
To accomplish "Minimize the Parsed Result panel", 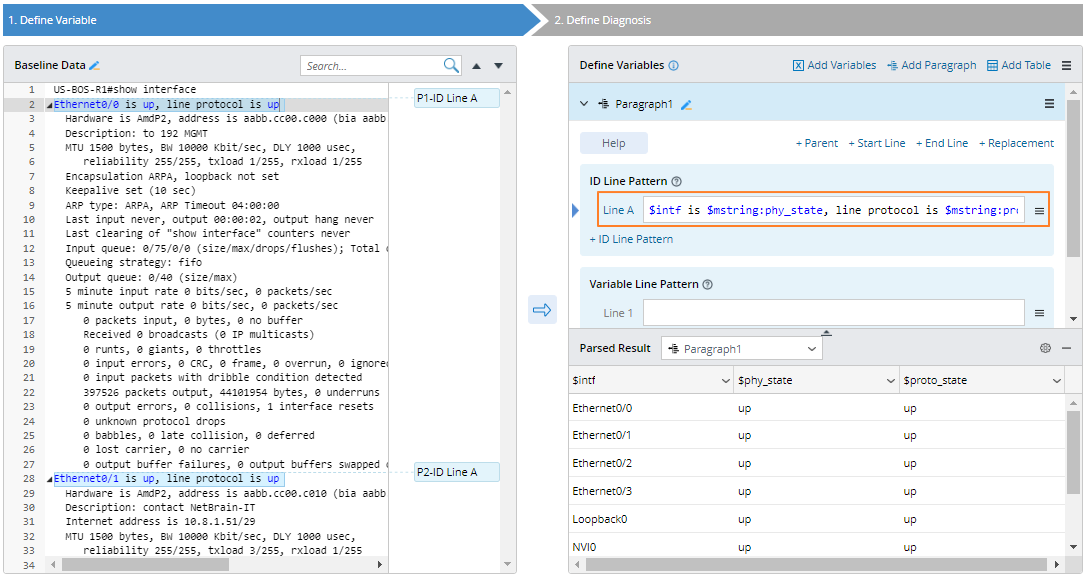I will click(1066, 348).
